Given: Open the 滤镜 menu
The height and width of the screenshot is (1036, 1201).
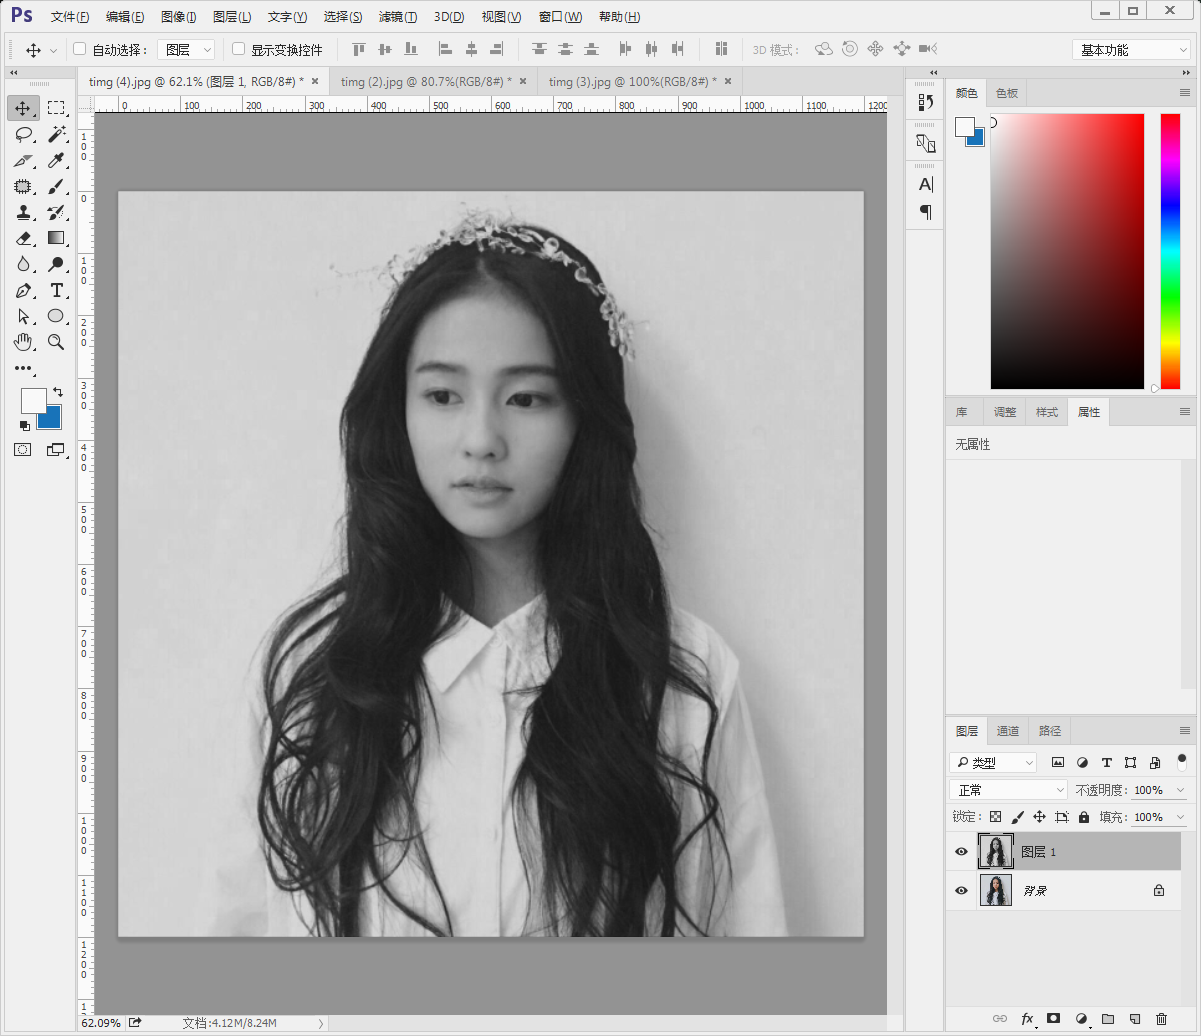Looking at the screenshot, I should pyautogui.click(x=398, y=17).
